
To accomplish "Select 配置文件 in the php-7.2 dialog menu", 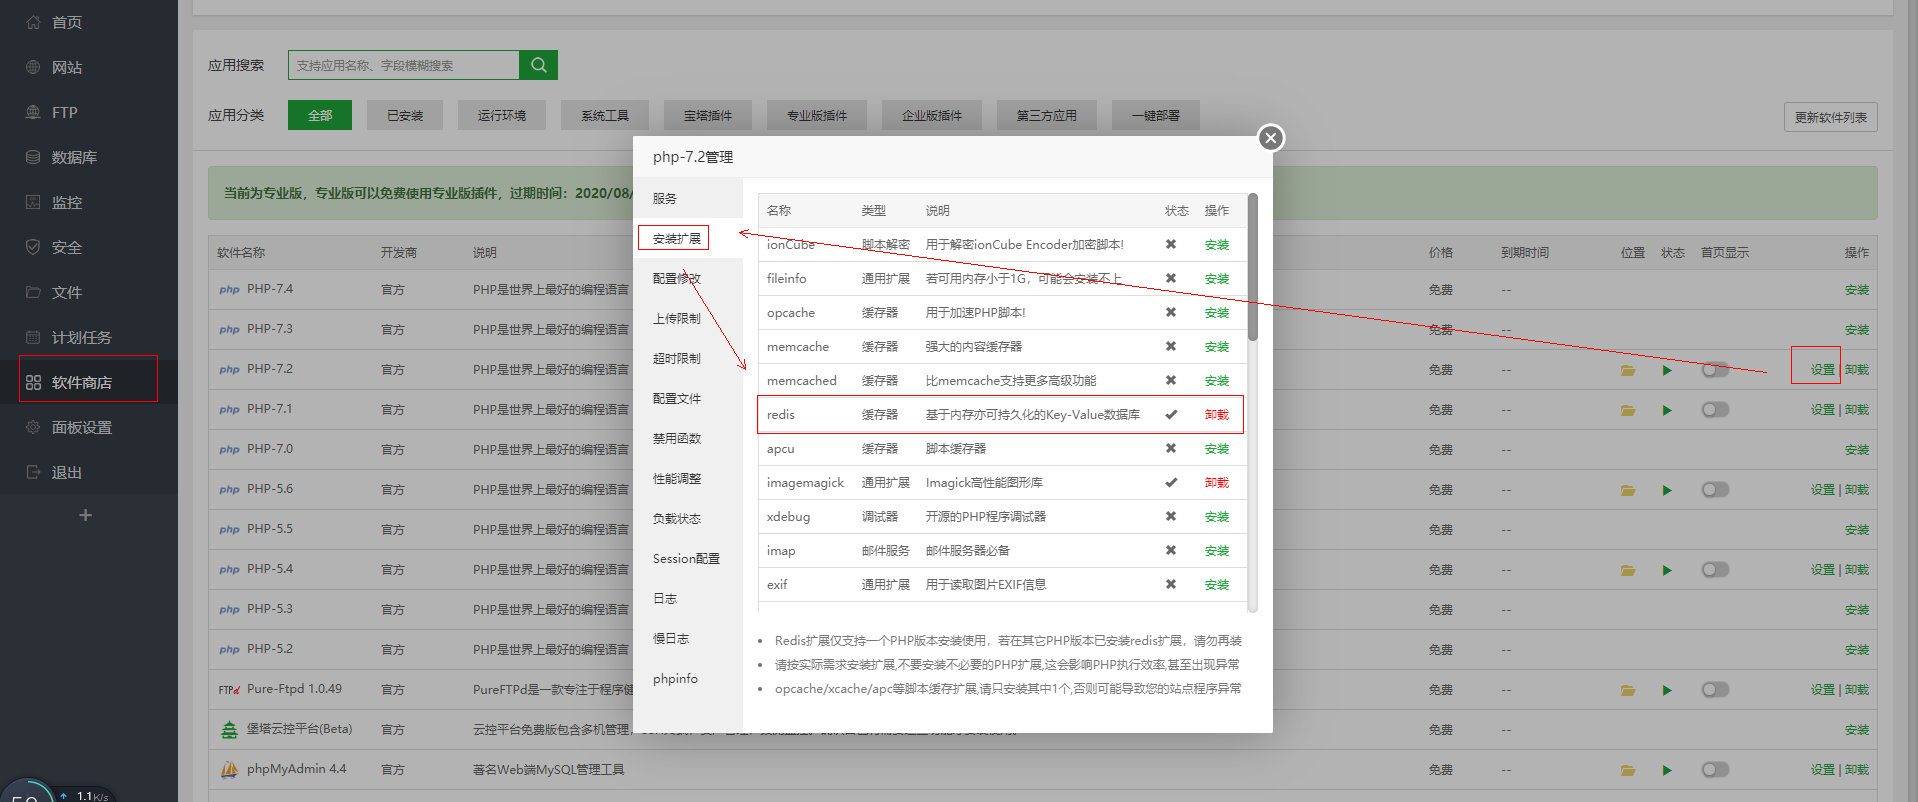I will (677, 398).
